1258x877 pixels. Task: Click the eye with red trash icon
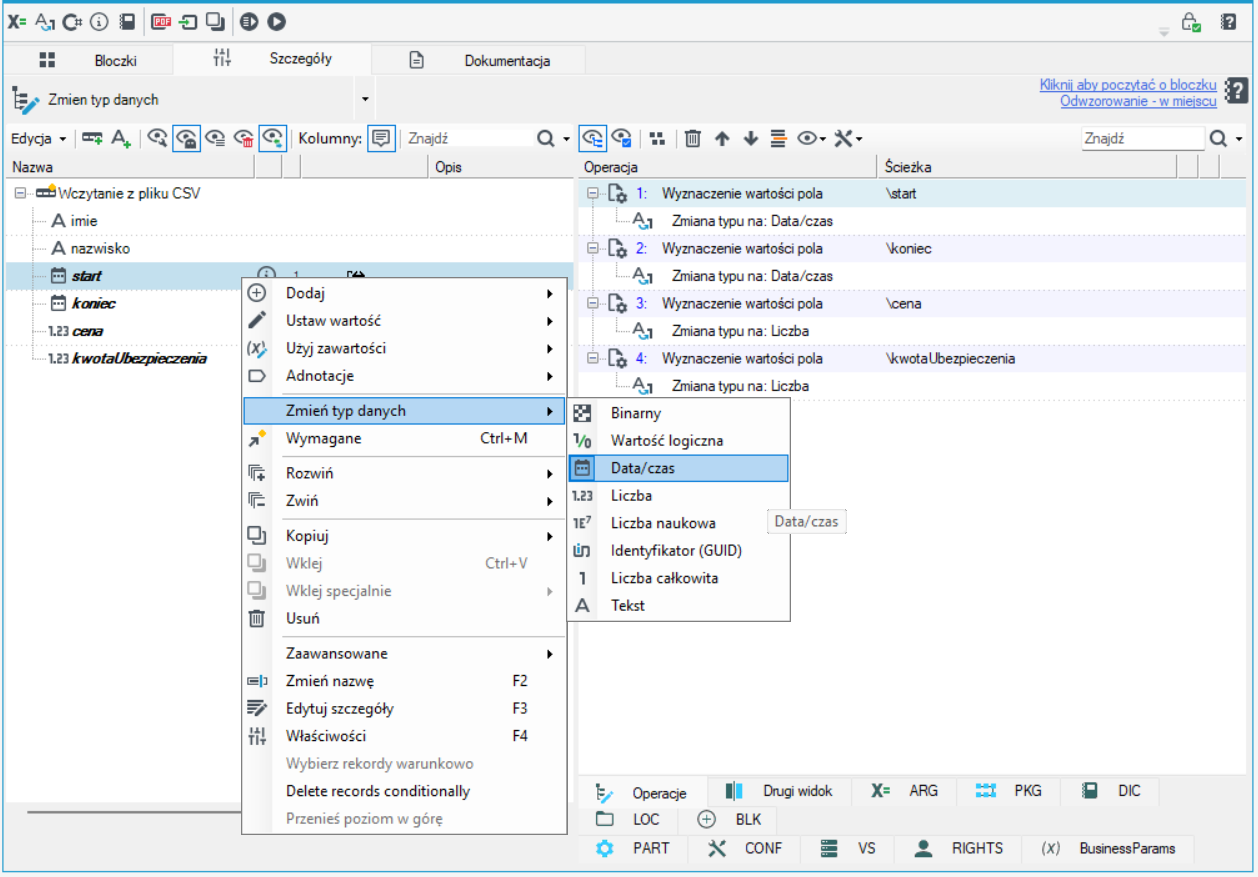click(x=244, y=139)
